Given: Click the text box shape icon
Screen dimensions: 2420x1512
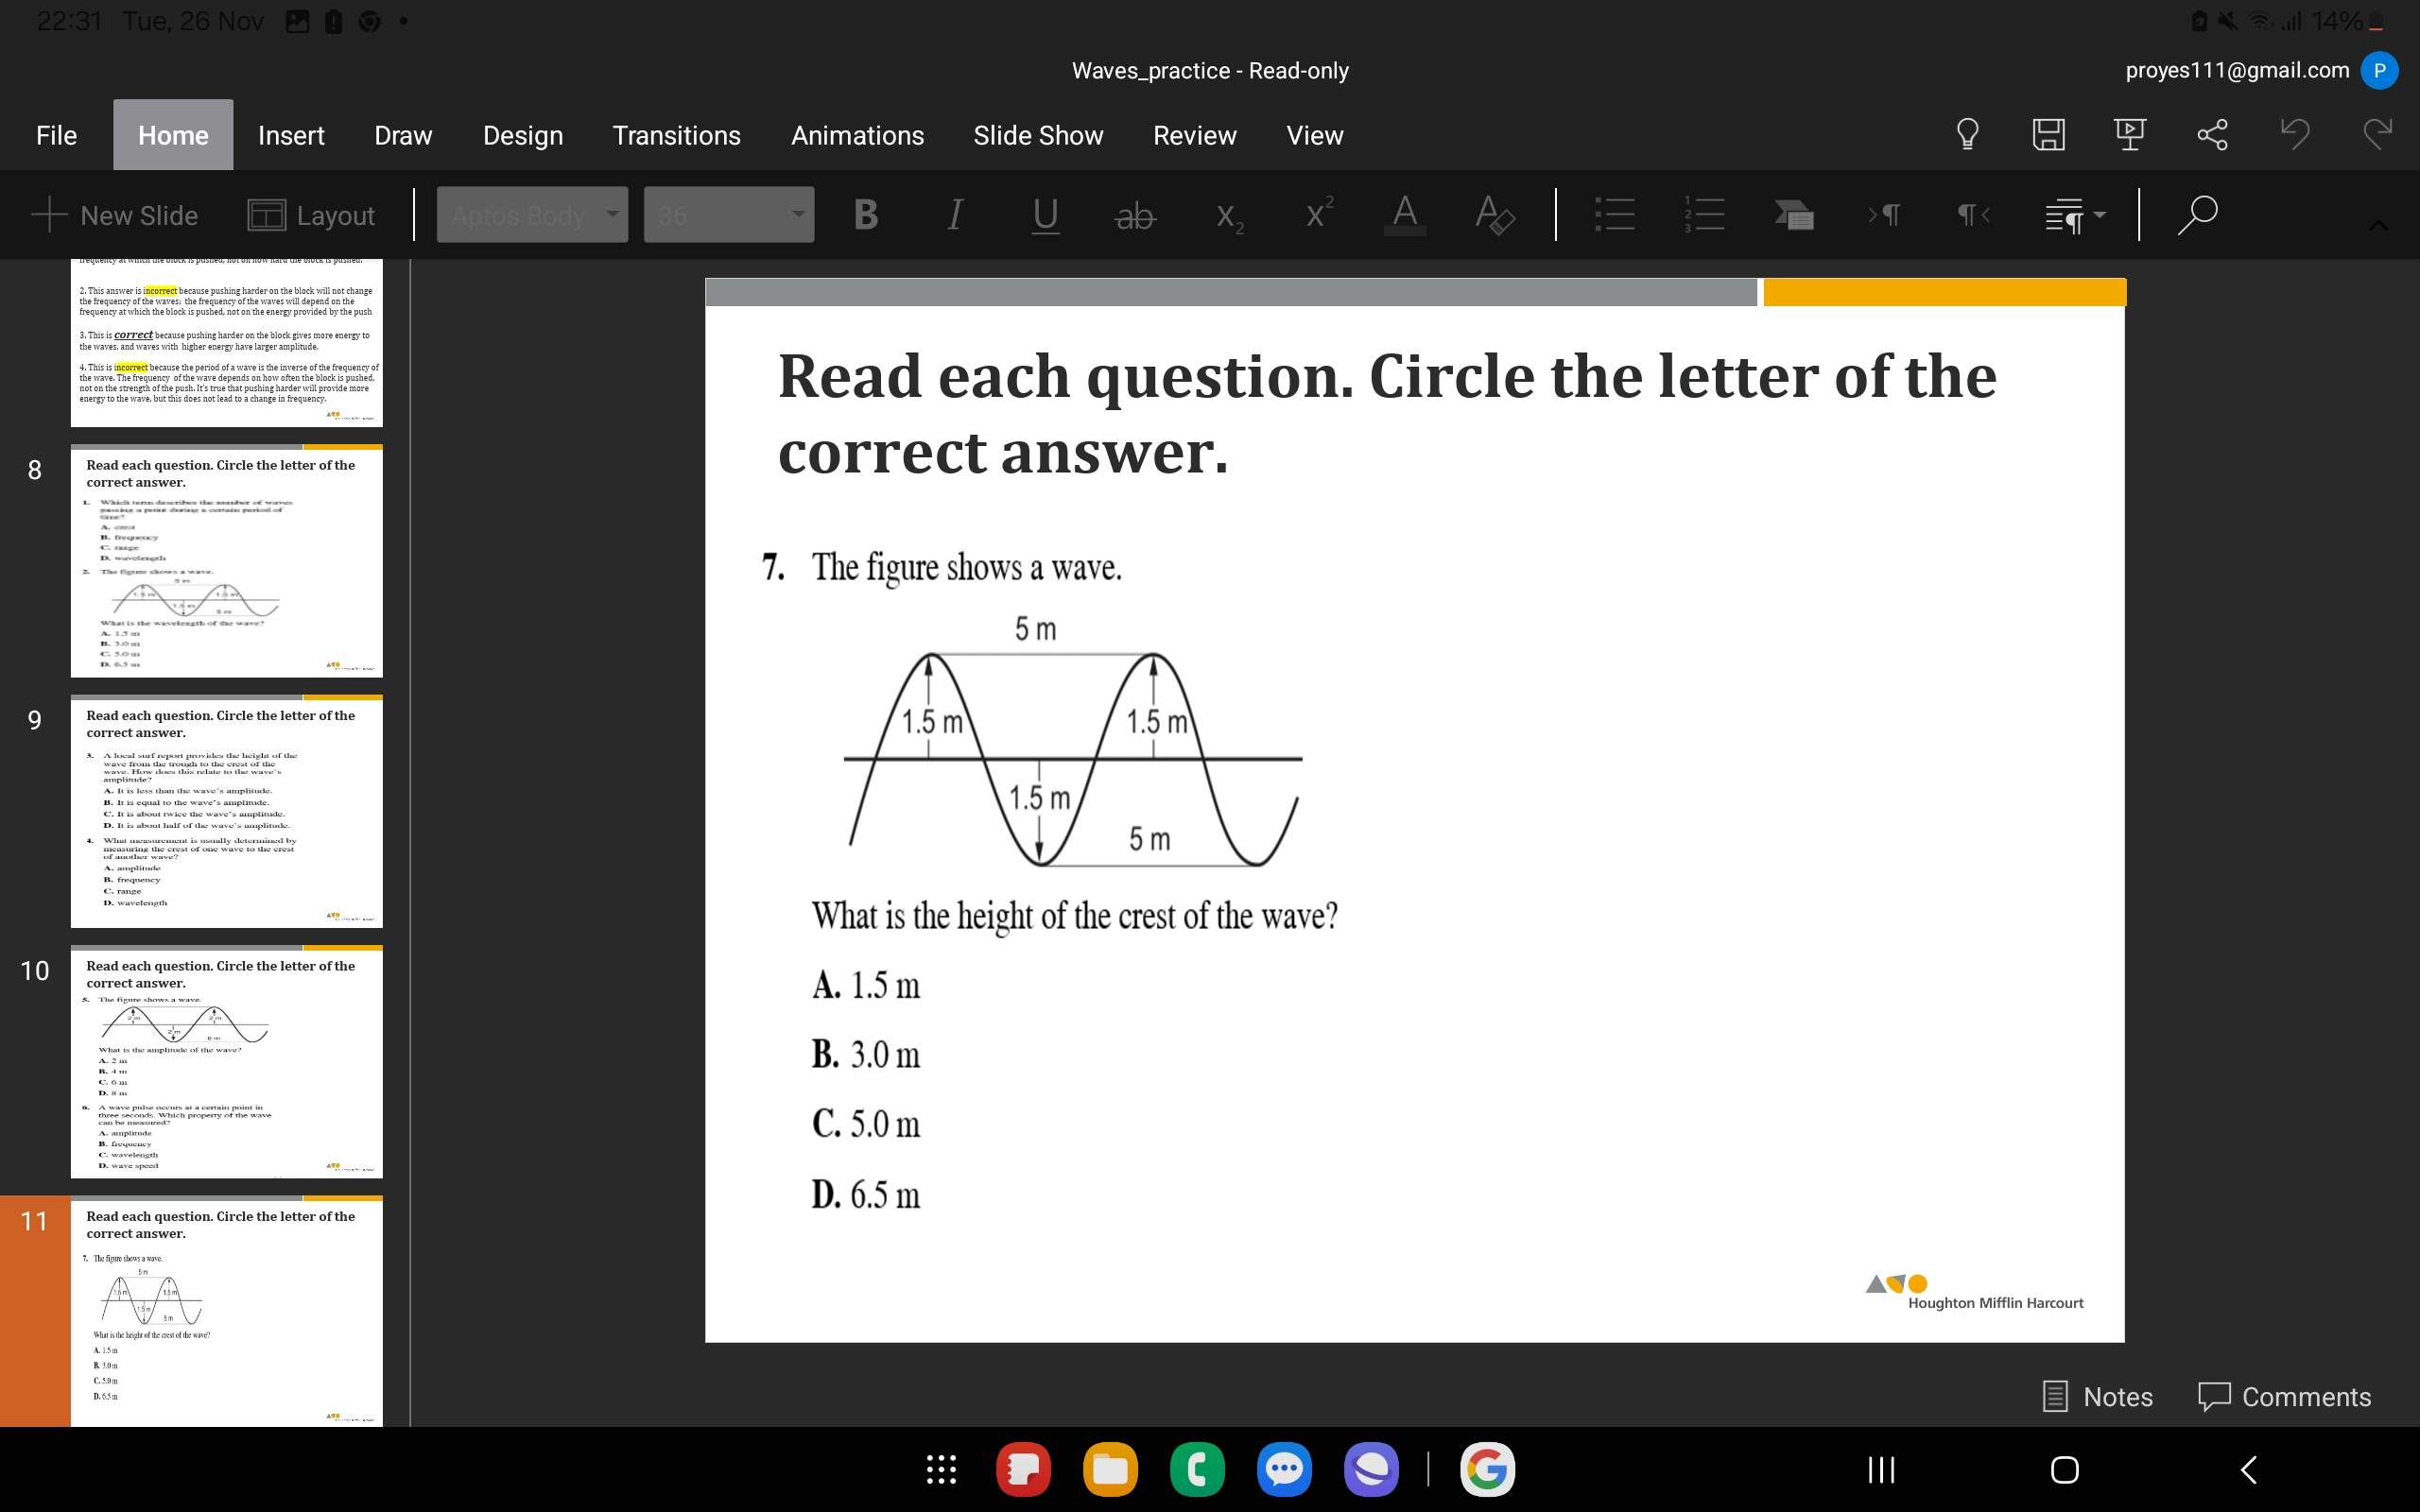Looking at the screenshot, I should 1794,214.
